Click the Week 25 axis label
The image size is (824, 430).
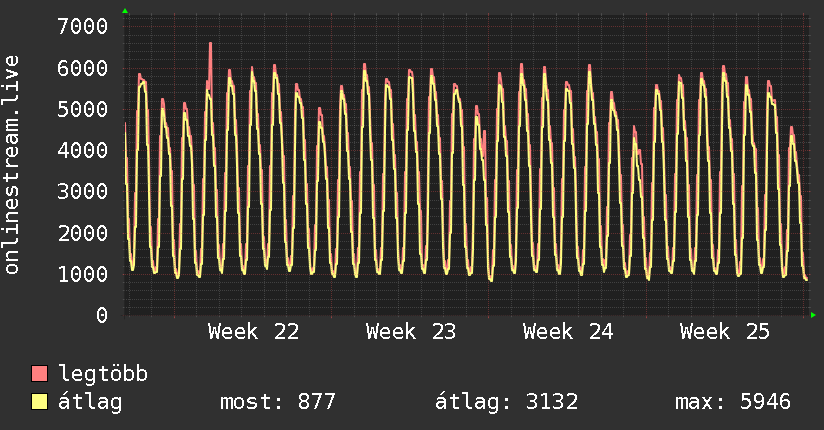click(x=725, y=332)
